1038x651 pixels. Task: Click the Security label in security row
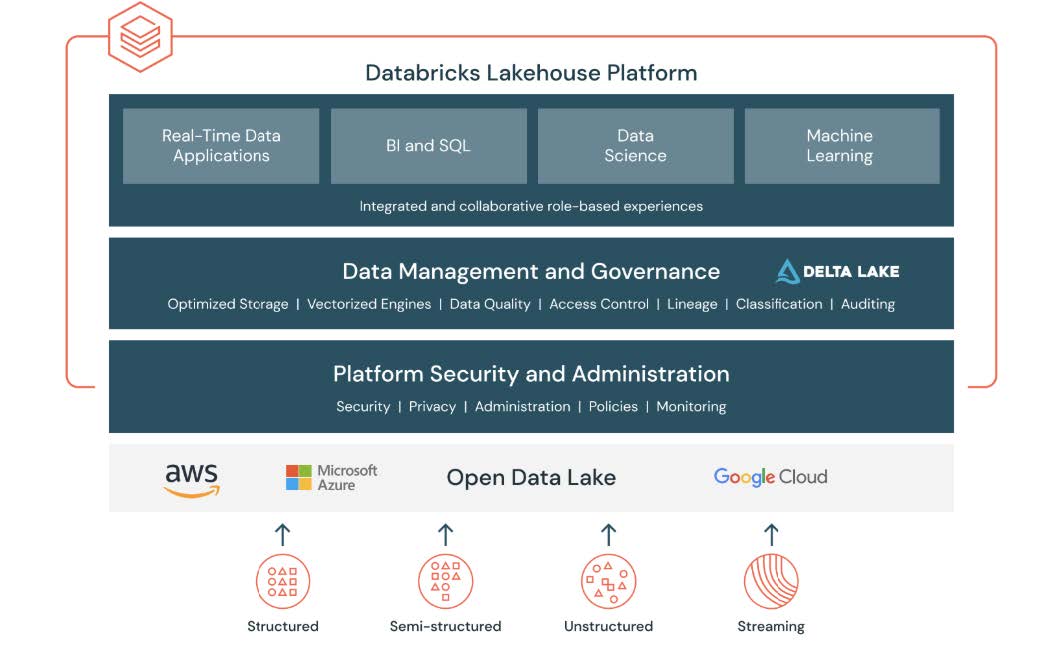coord(363,407)
